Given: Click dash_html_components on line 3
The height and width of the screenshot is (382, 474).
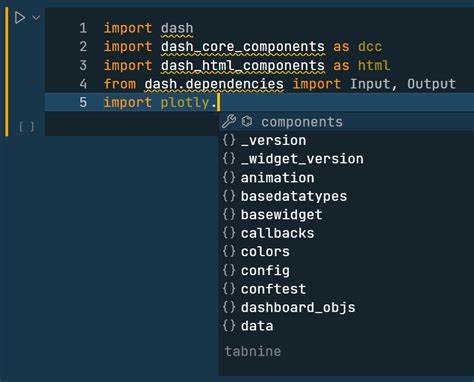Looking at the screenshot, I should [243, 65].
